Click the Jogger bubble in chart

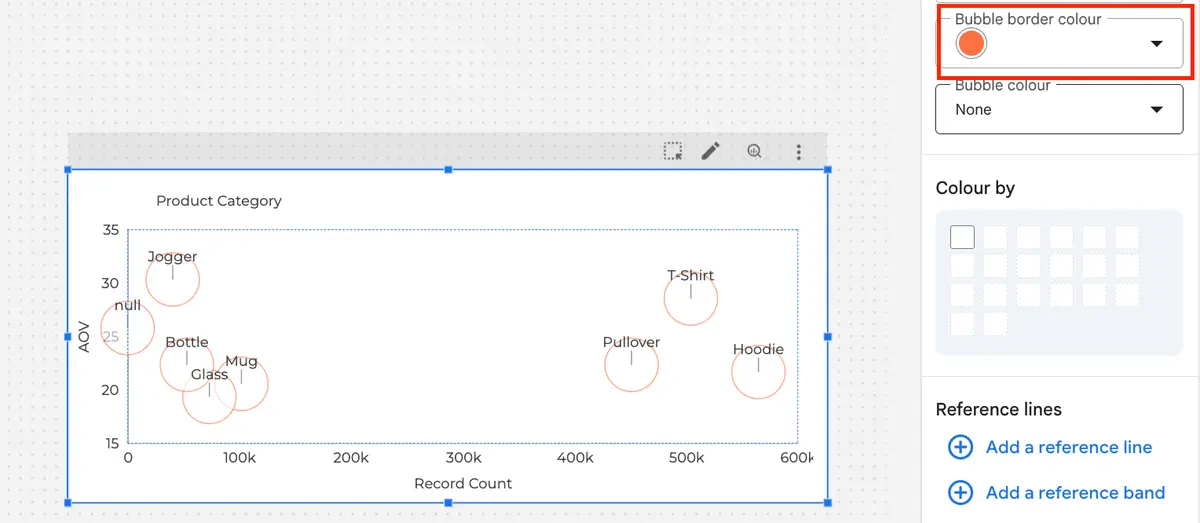point(172,279)
